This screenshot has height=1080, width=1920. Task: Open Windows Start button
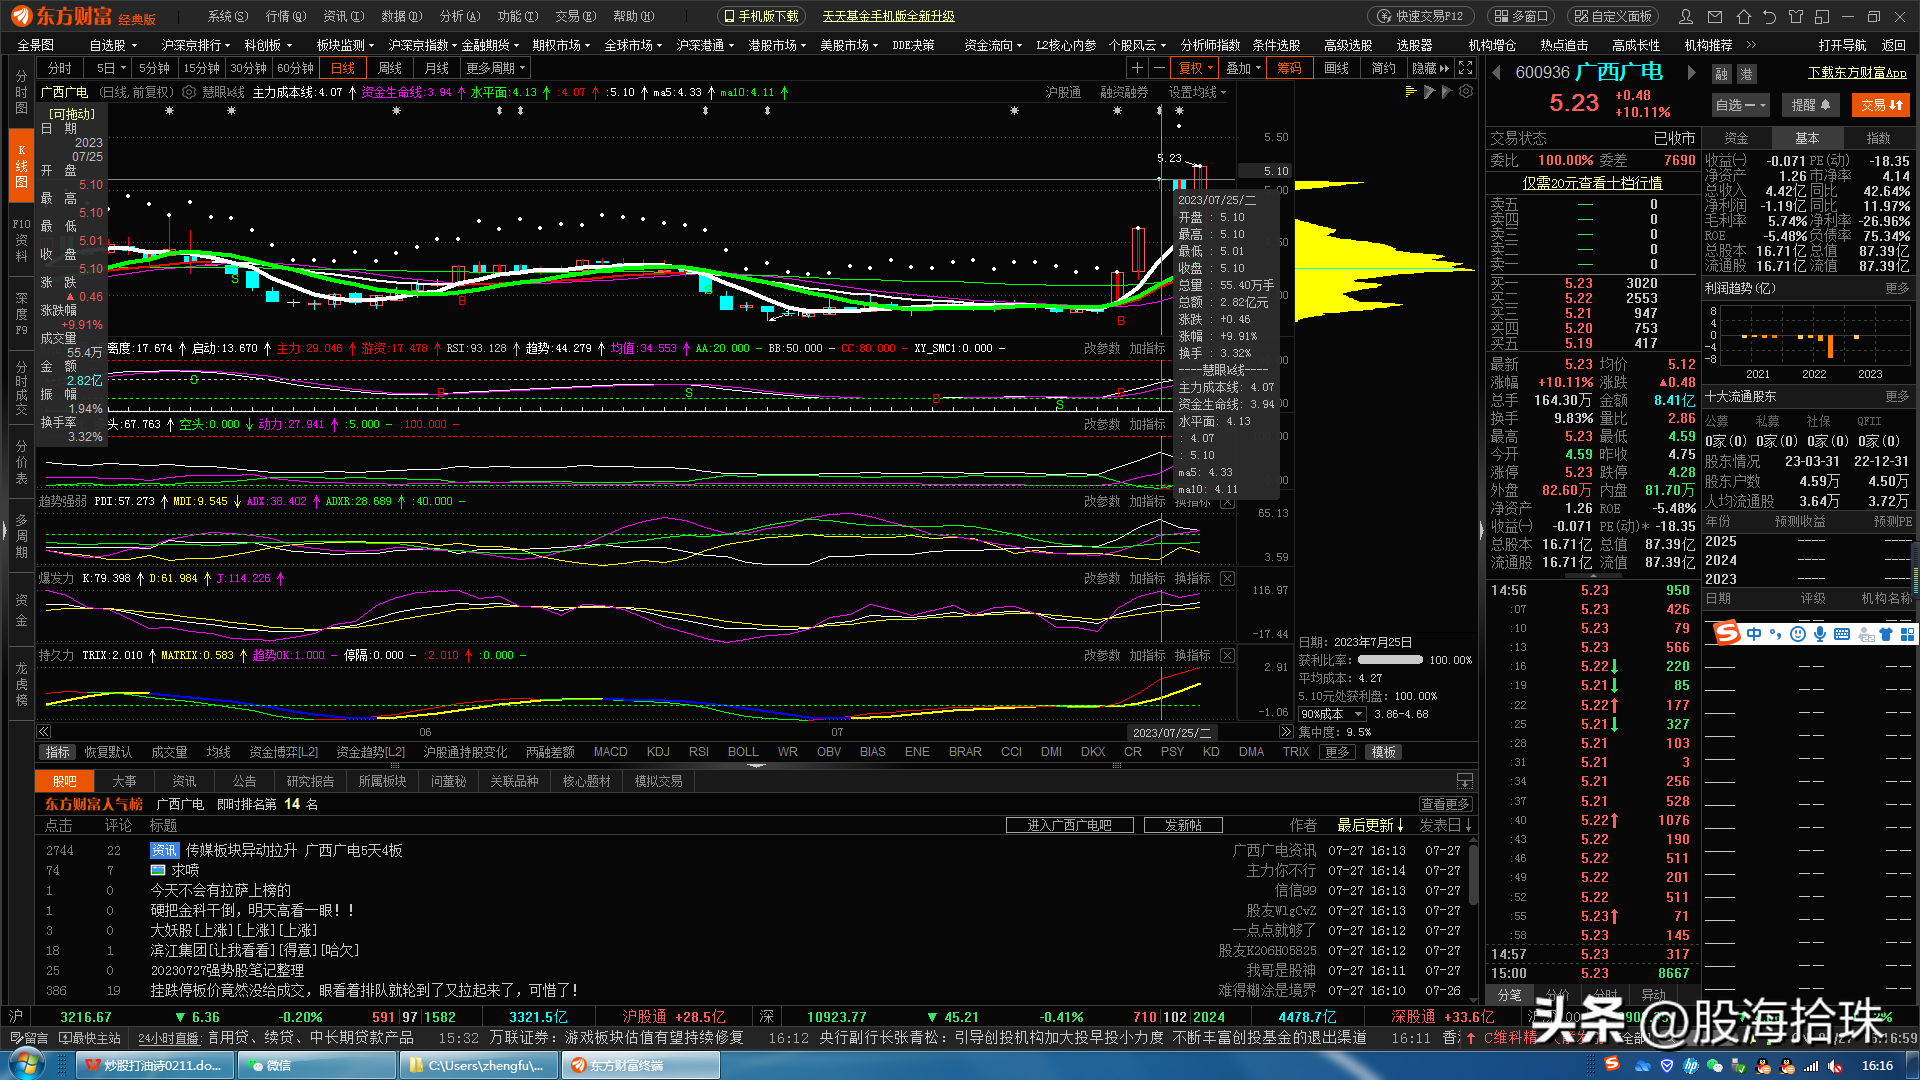click(x=26, y=1064)
